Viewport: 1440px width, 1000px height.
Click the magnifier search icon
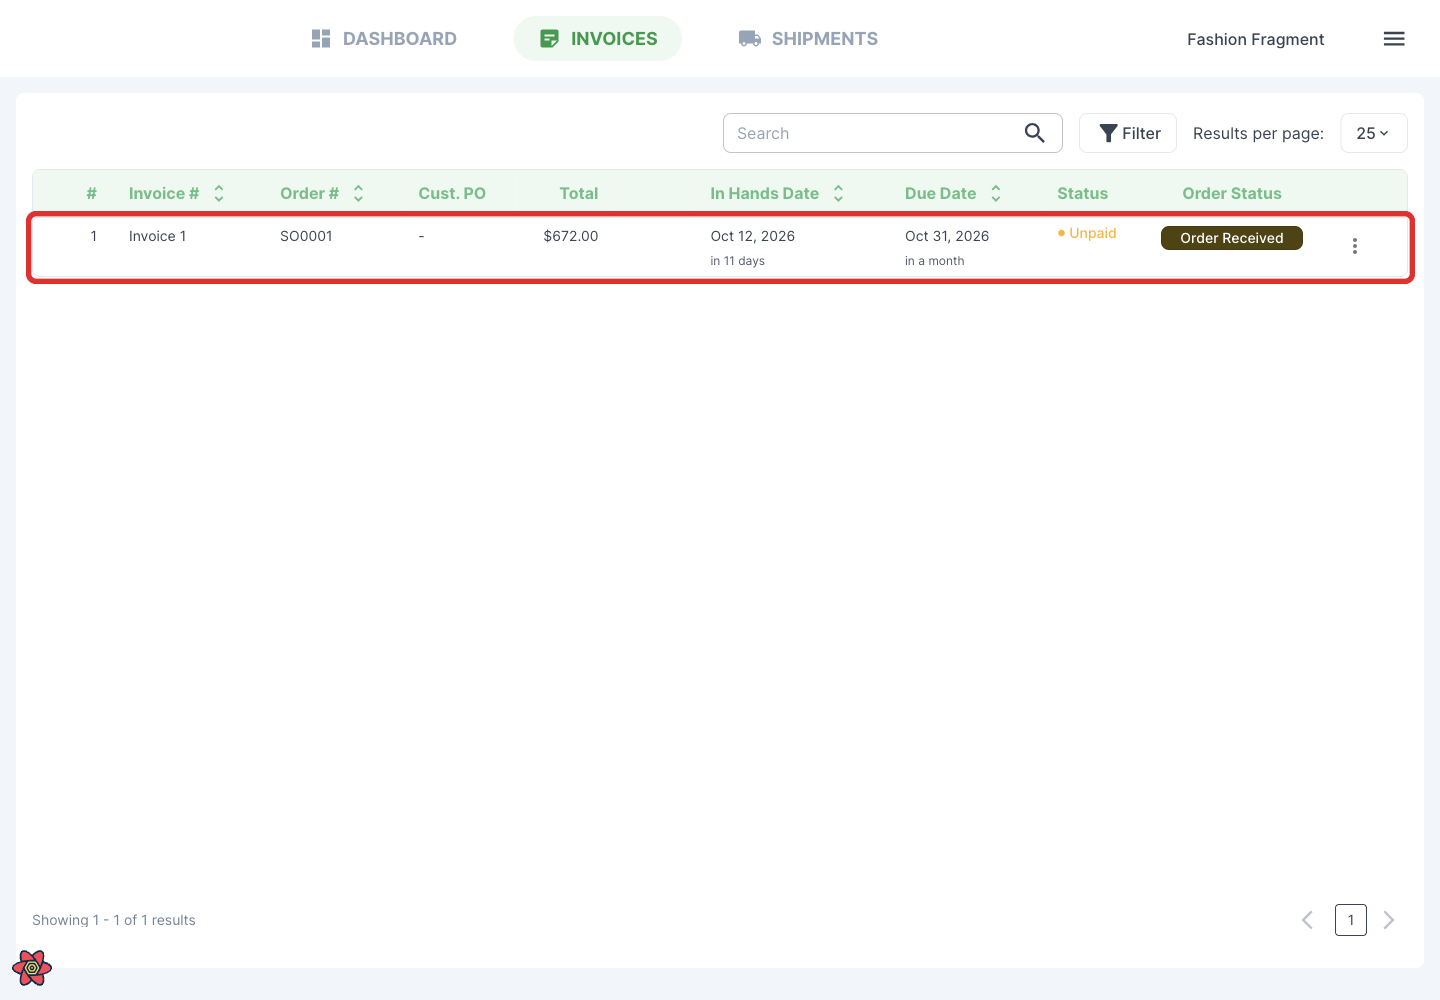click(1035, 133)
